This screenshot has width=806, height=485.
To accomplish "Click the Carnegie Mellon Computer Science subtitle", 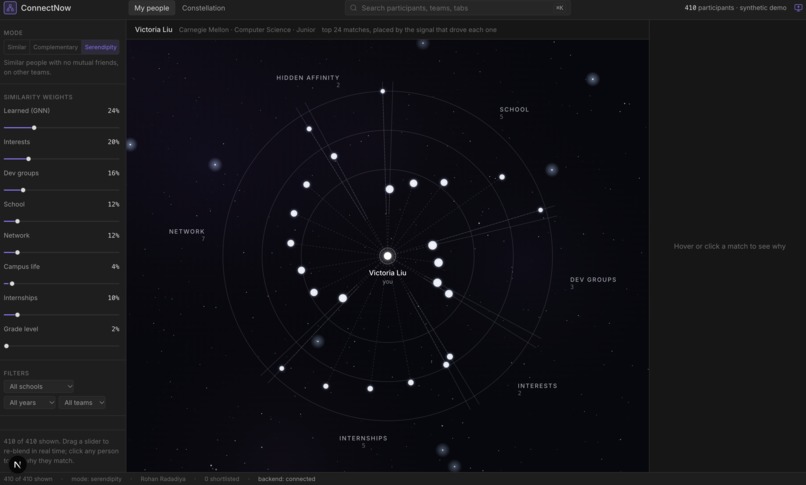I will tap(247, 30).
